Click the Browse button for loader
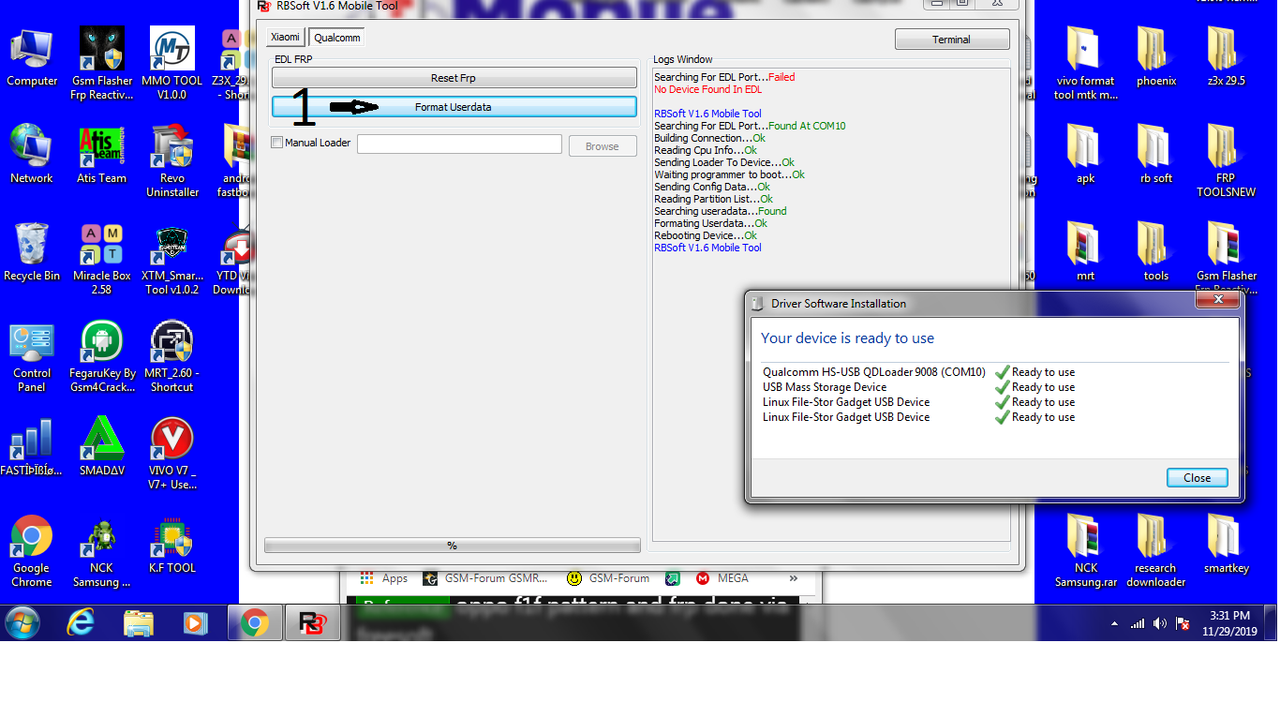This screenshot has width=1280, height=720. click(602, 146)
